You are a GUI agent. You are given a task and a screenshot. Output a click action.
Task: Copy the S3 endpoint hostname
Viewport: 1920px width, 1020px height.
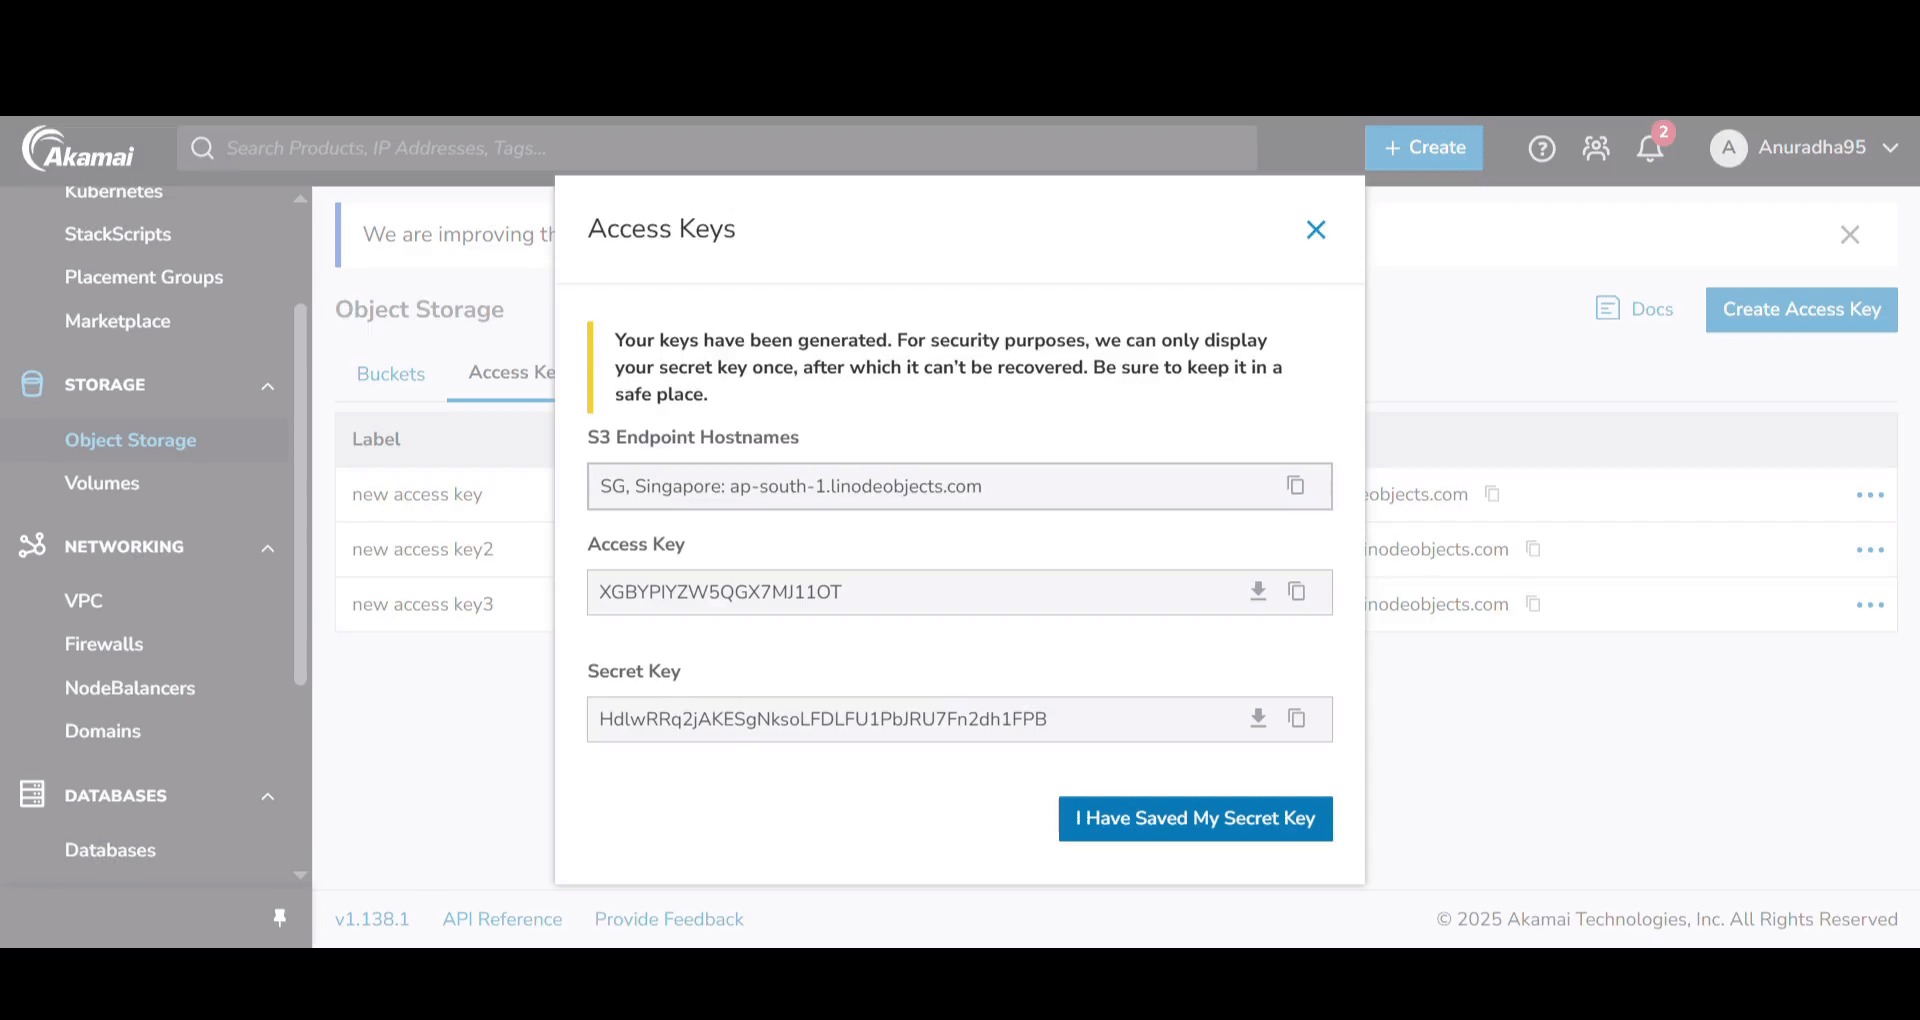pyautogui.click(x=1296, y=485)
